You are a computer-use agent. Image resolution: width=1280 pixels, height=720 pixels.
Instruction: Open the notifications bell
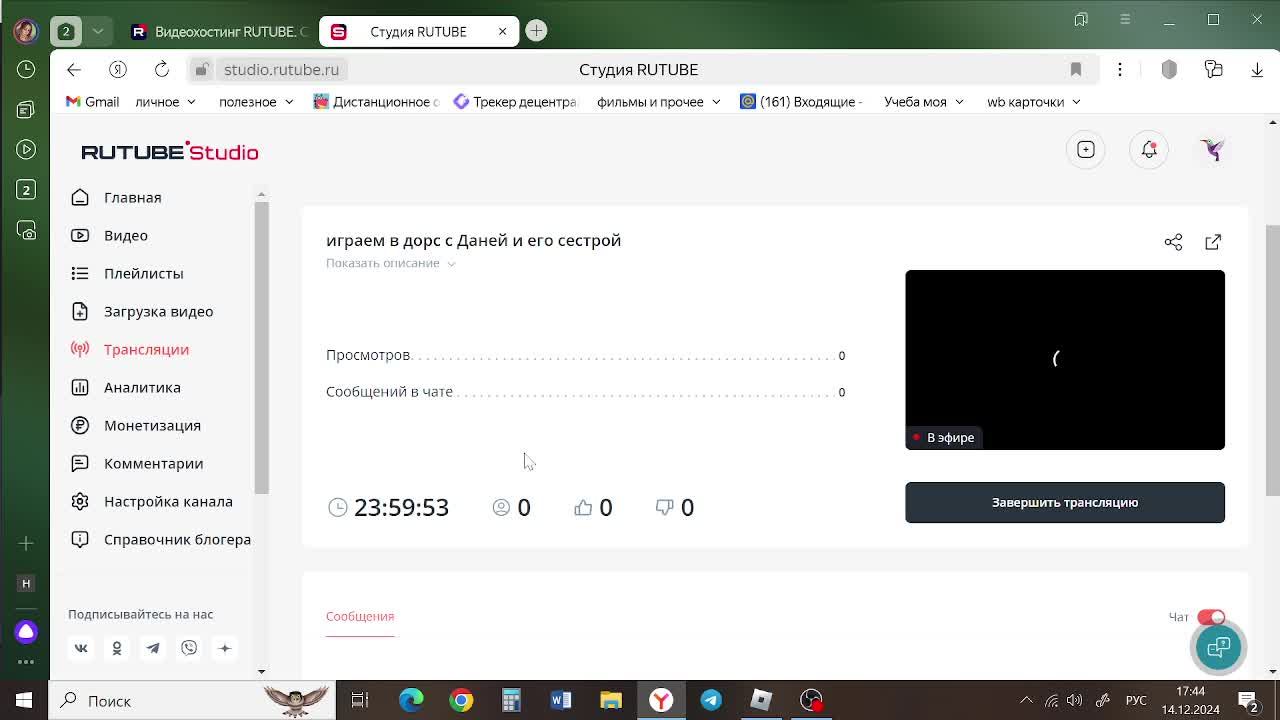pyautogui.click(x=1149, y=150)
